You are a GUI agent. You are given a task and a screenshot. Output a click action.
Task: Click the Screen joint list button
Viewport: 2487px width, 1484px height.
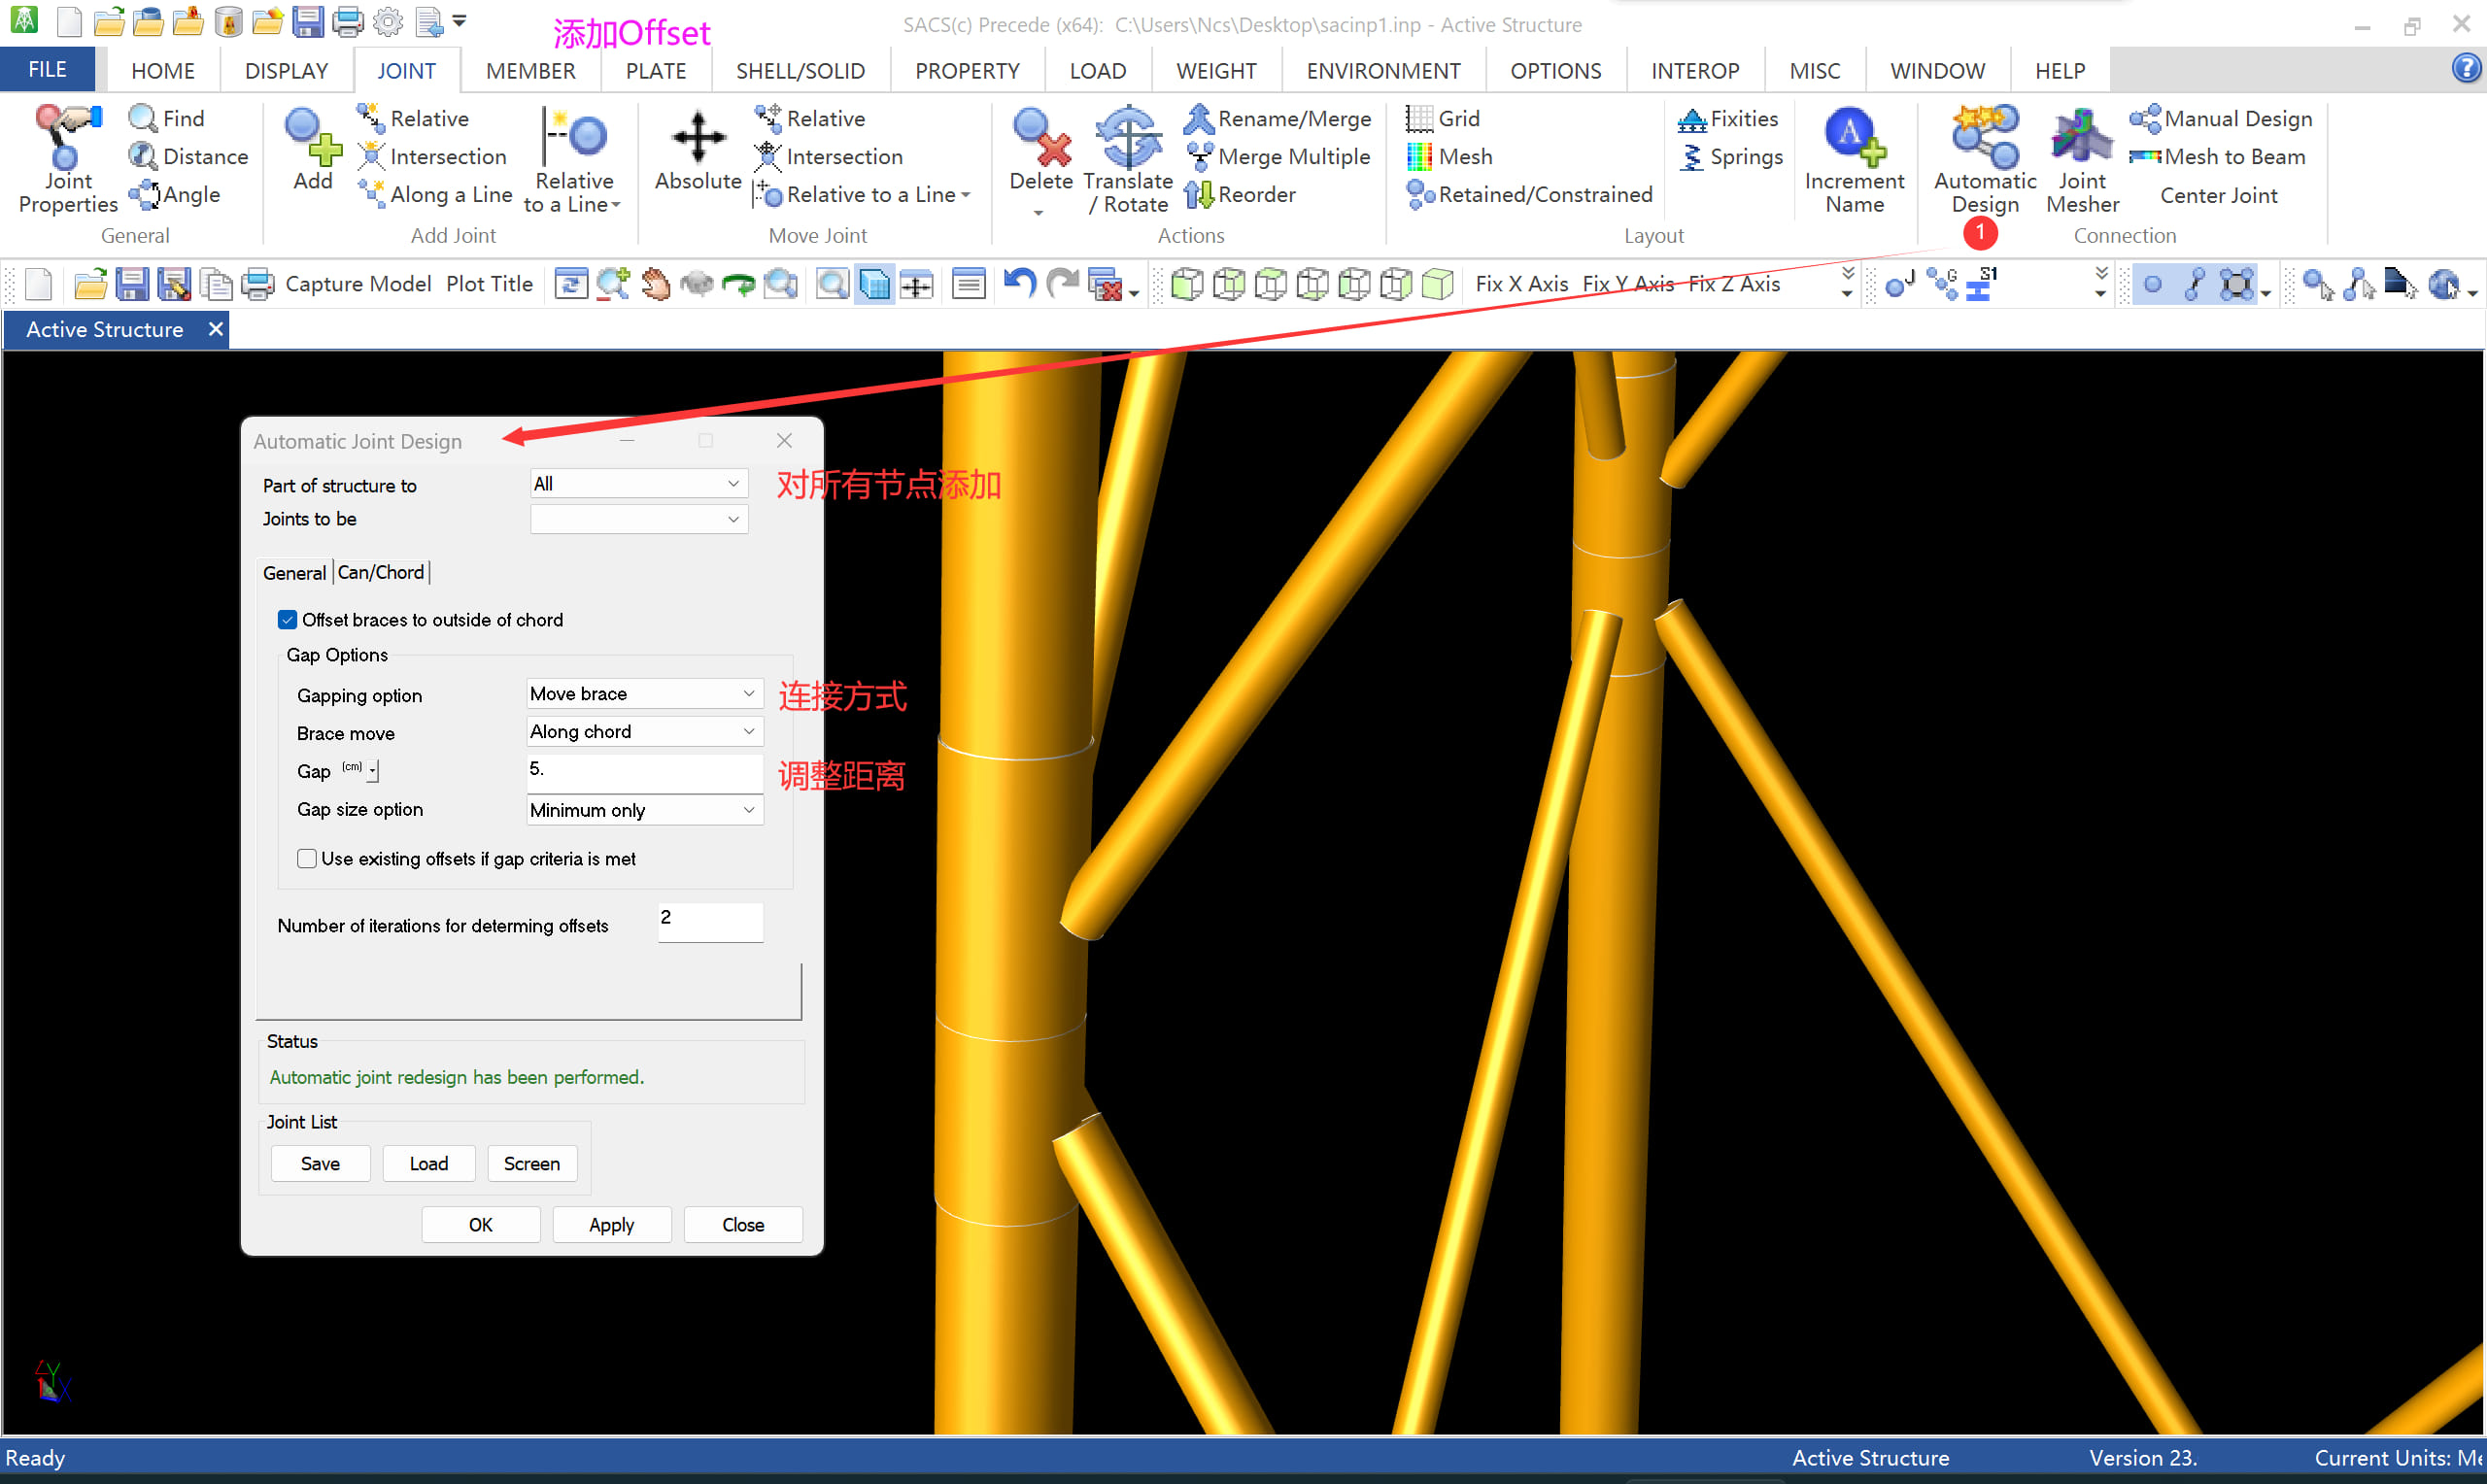(531, 1164)
